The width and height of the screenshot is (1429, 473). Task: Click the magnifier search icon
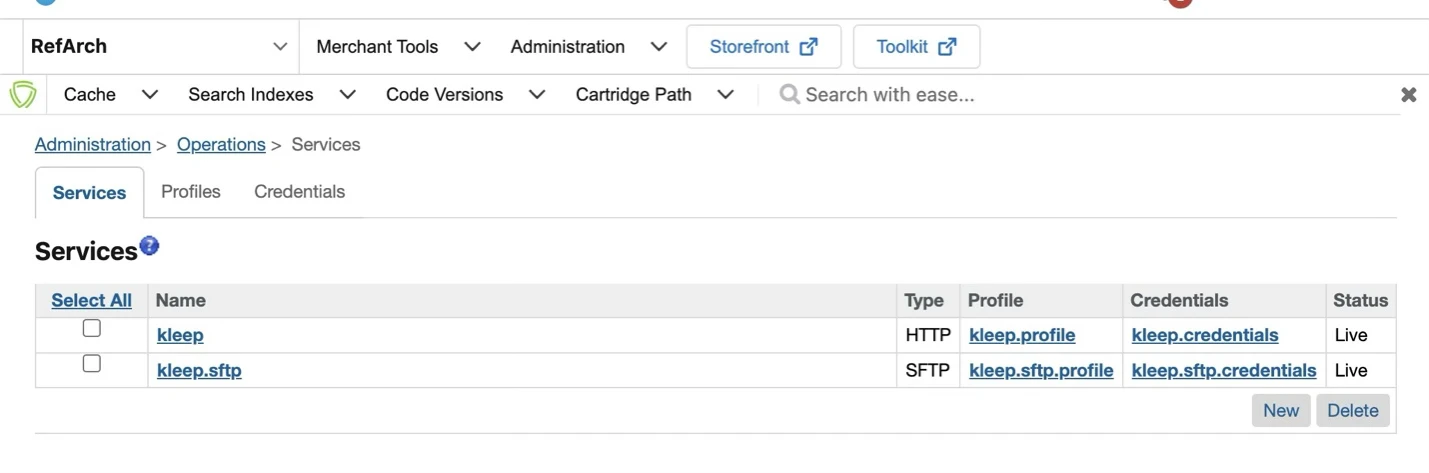(x=789, y=94)
